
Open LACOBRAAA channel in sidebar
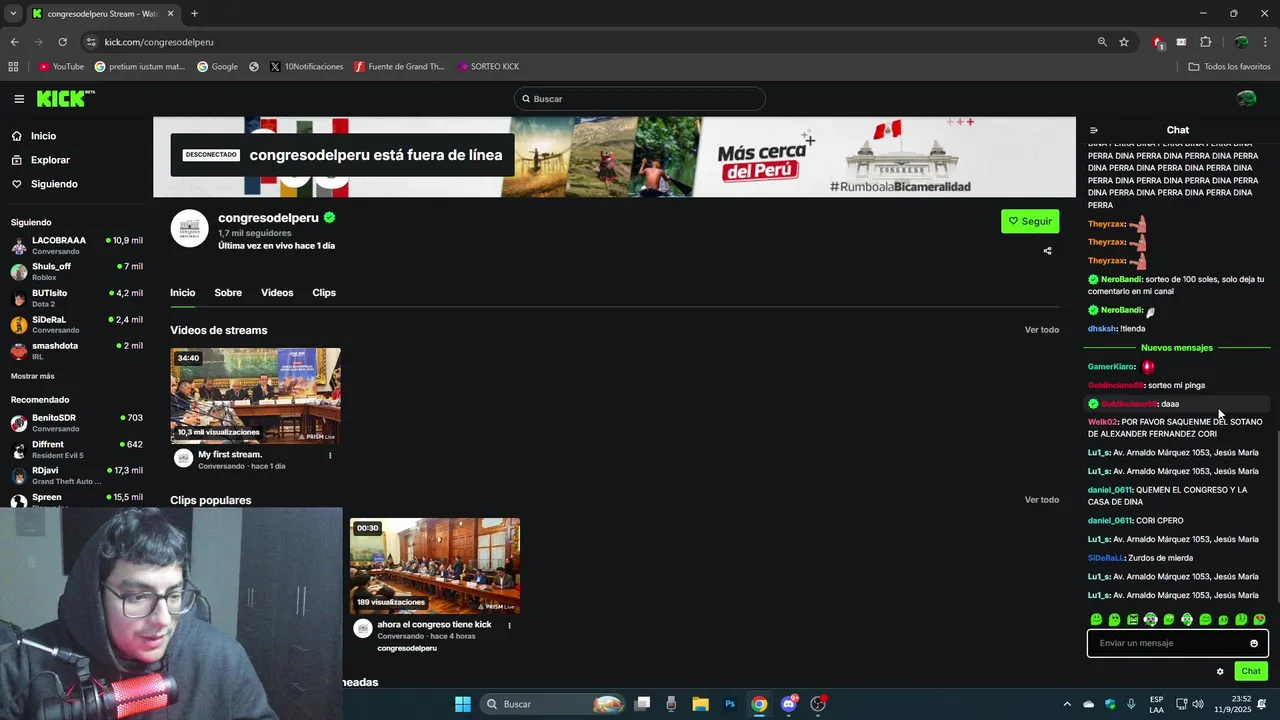point(77,245)
